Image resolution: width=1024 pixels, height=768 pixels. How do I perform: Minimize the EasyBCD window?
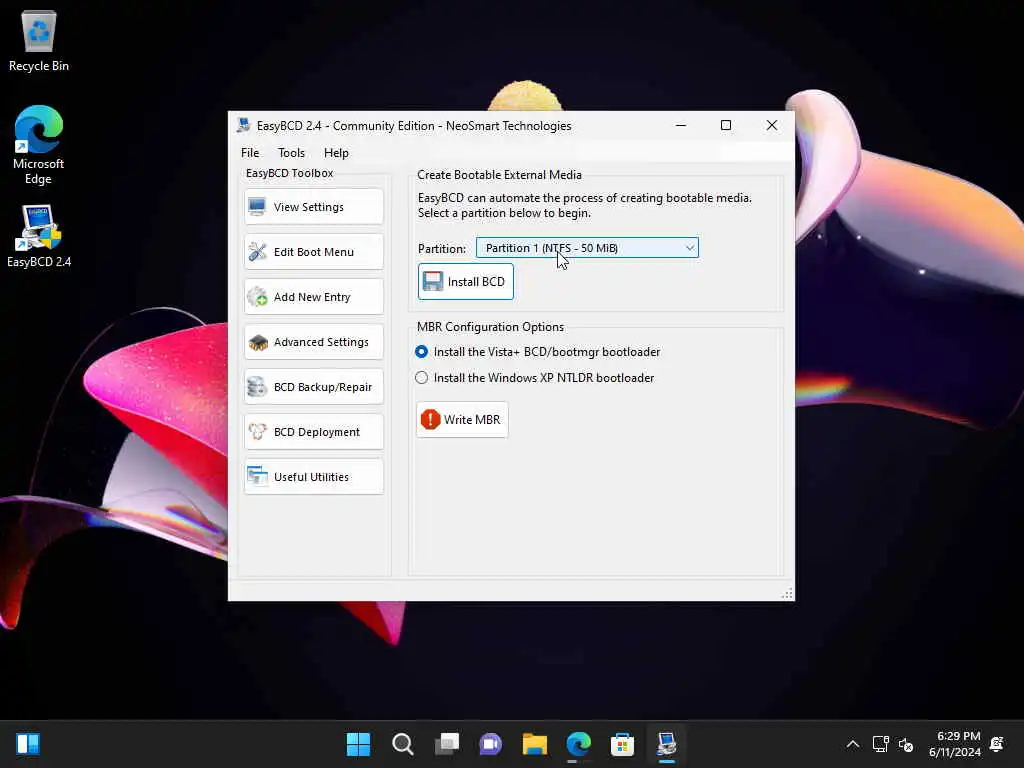pyautogui.click(x=681, y=125)
